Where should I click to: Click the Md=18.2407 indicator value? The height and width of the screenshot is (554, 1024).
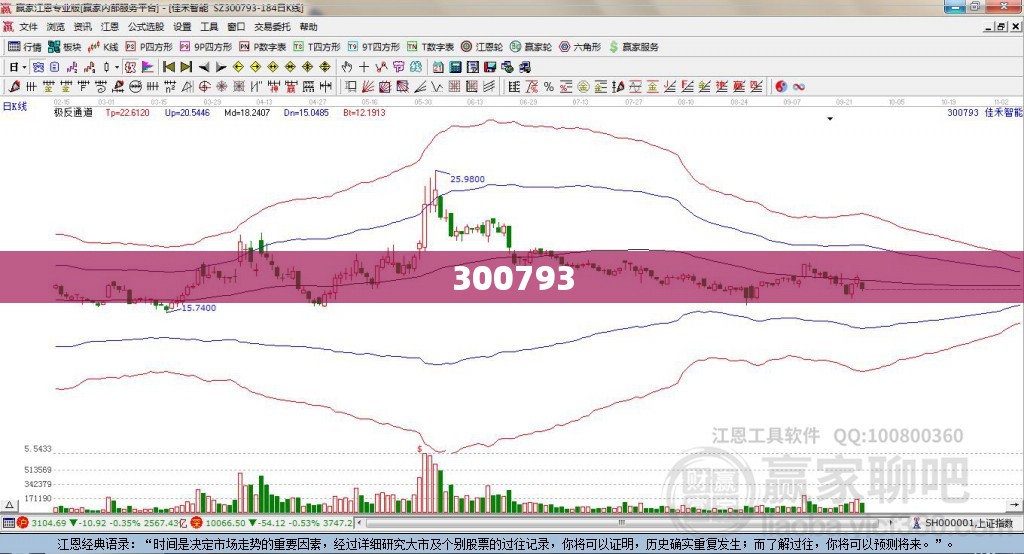(x=247, y=112)
